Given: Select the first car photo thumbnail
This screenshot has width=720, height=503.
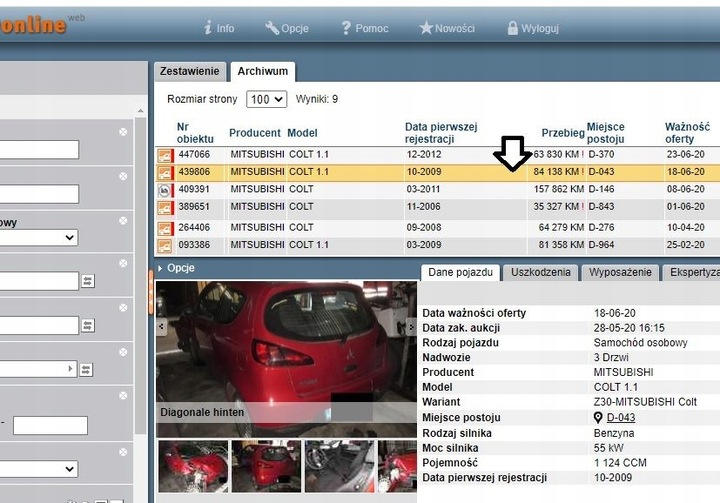Looking at the screenshot, I should tap(192, 465).
